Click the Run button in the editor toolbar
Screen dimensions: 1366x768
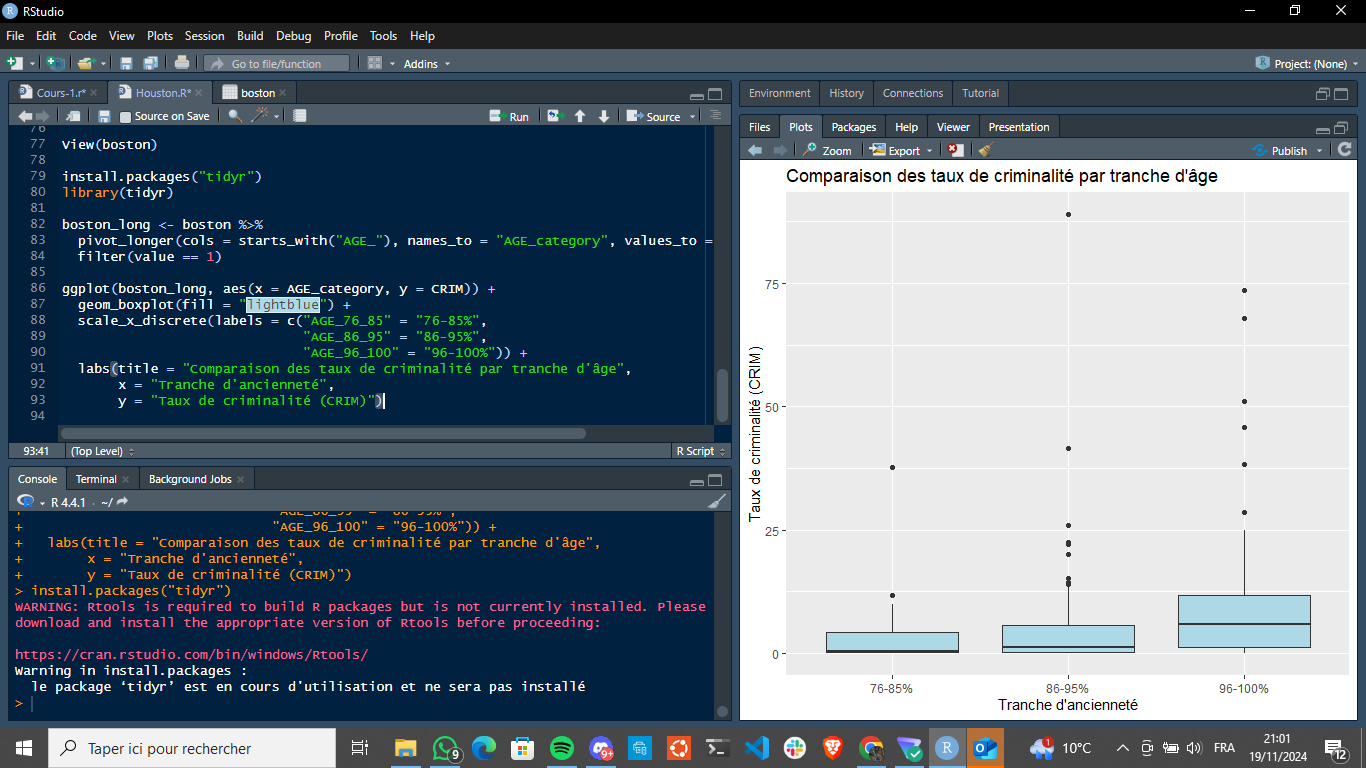[x=509, y=117]
